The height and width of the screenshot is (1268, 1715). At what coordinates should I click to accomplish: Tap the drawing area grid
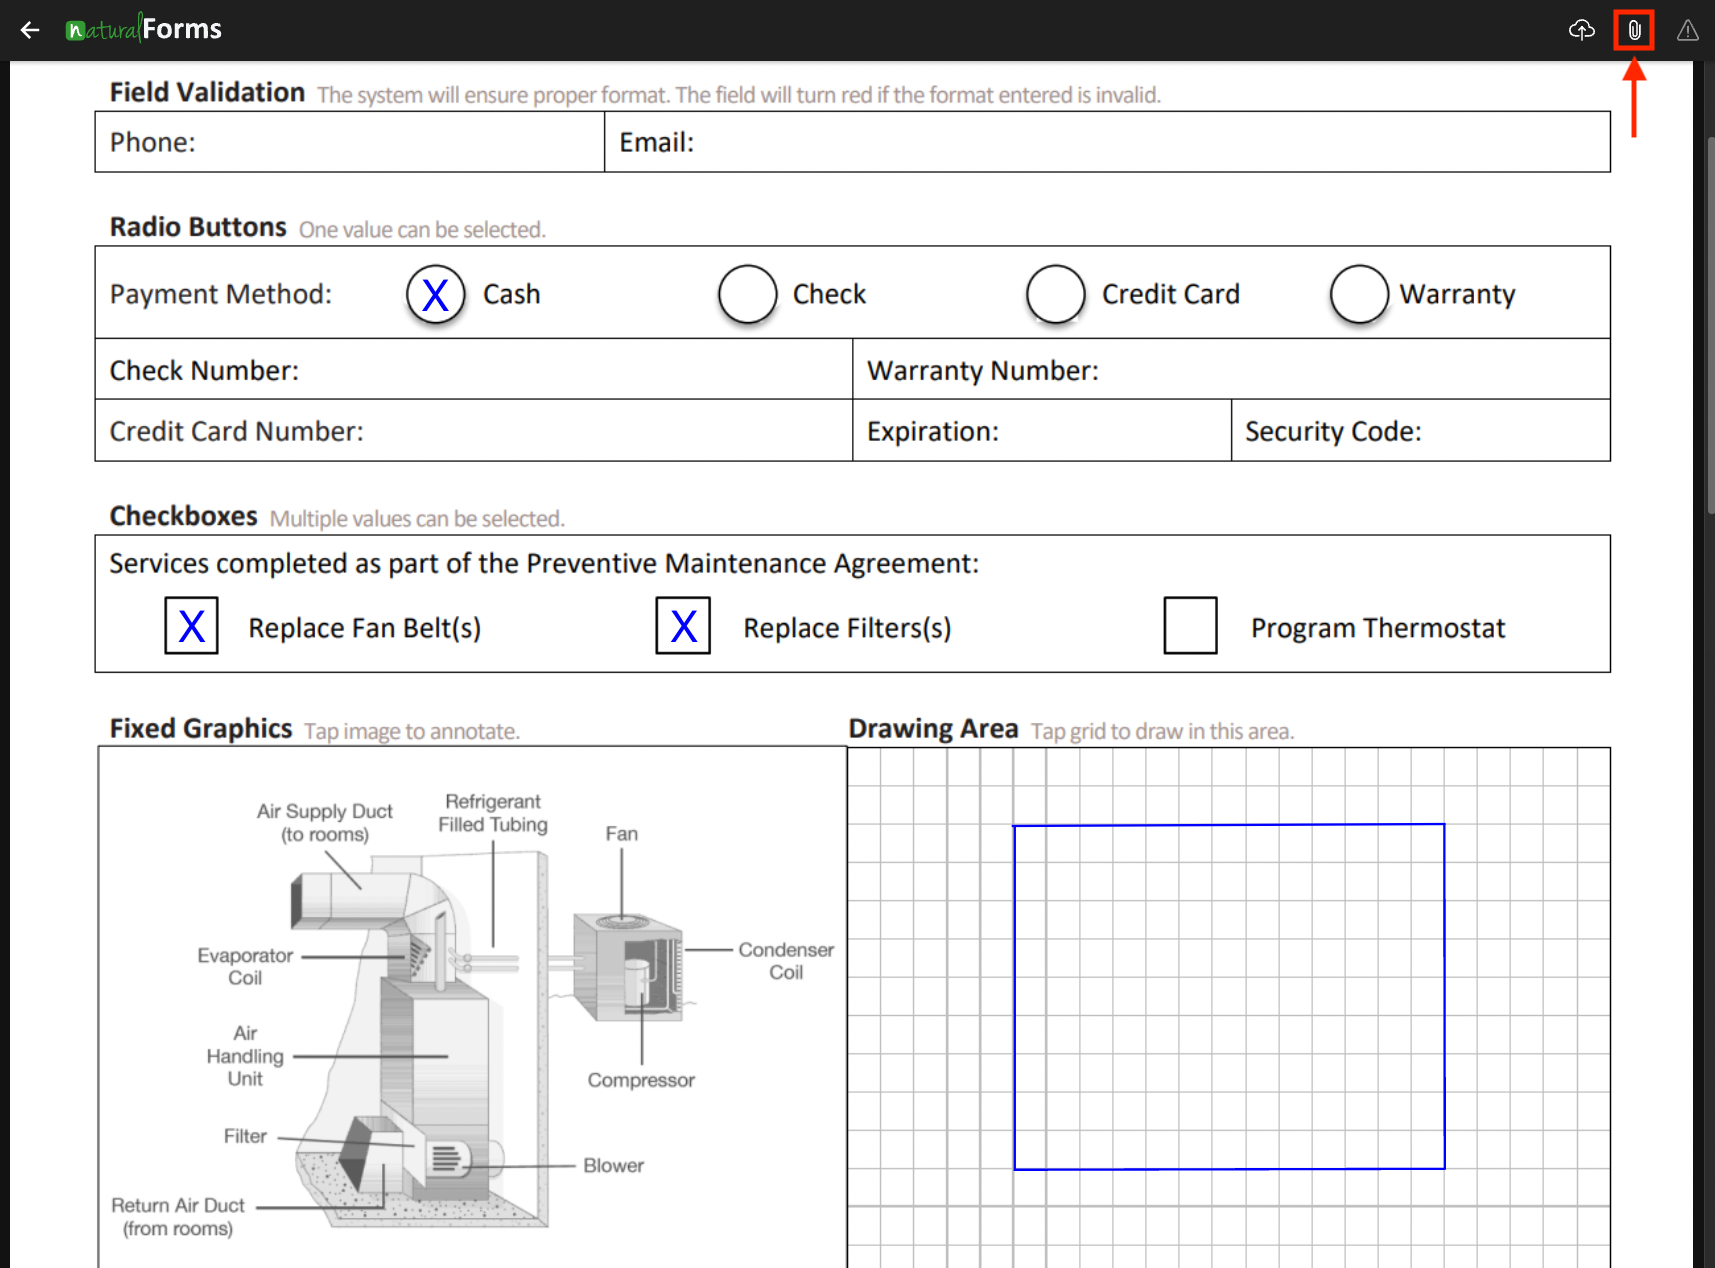1229,1008
